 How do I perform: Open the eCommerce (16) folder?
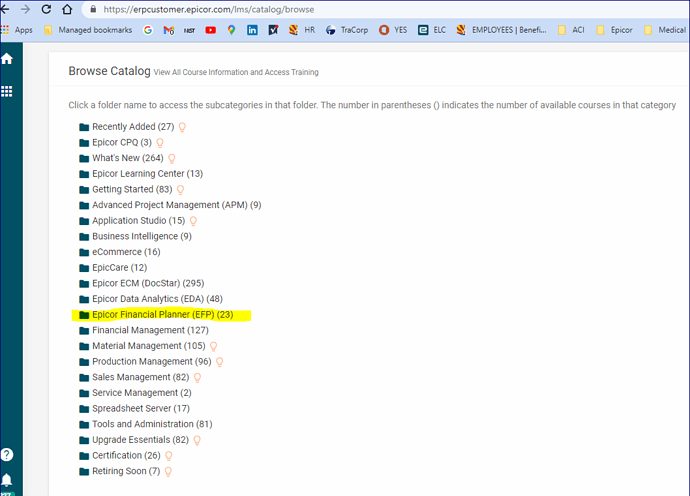pos(120,252)
